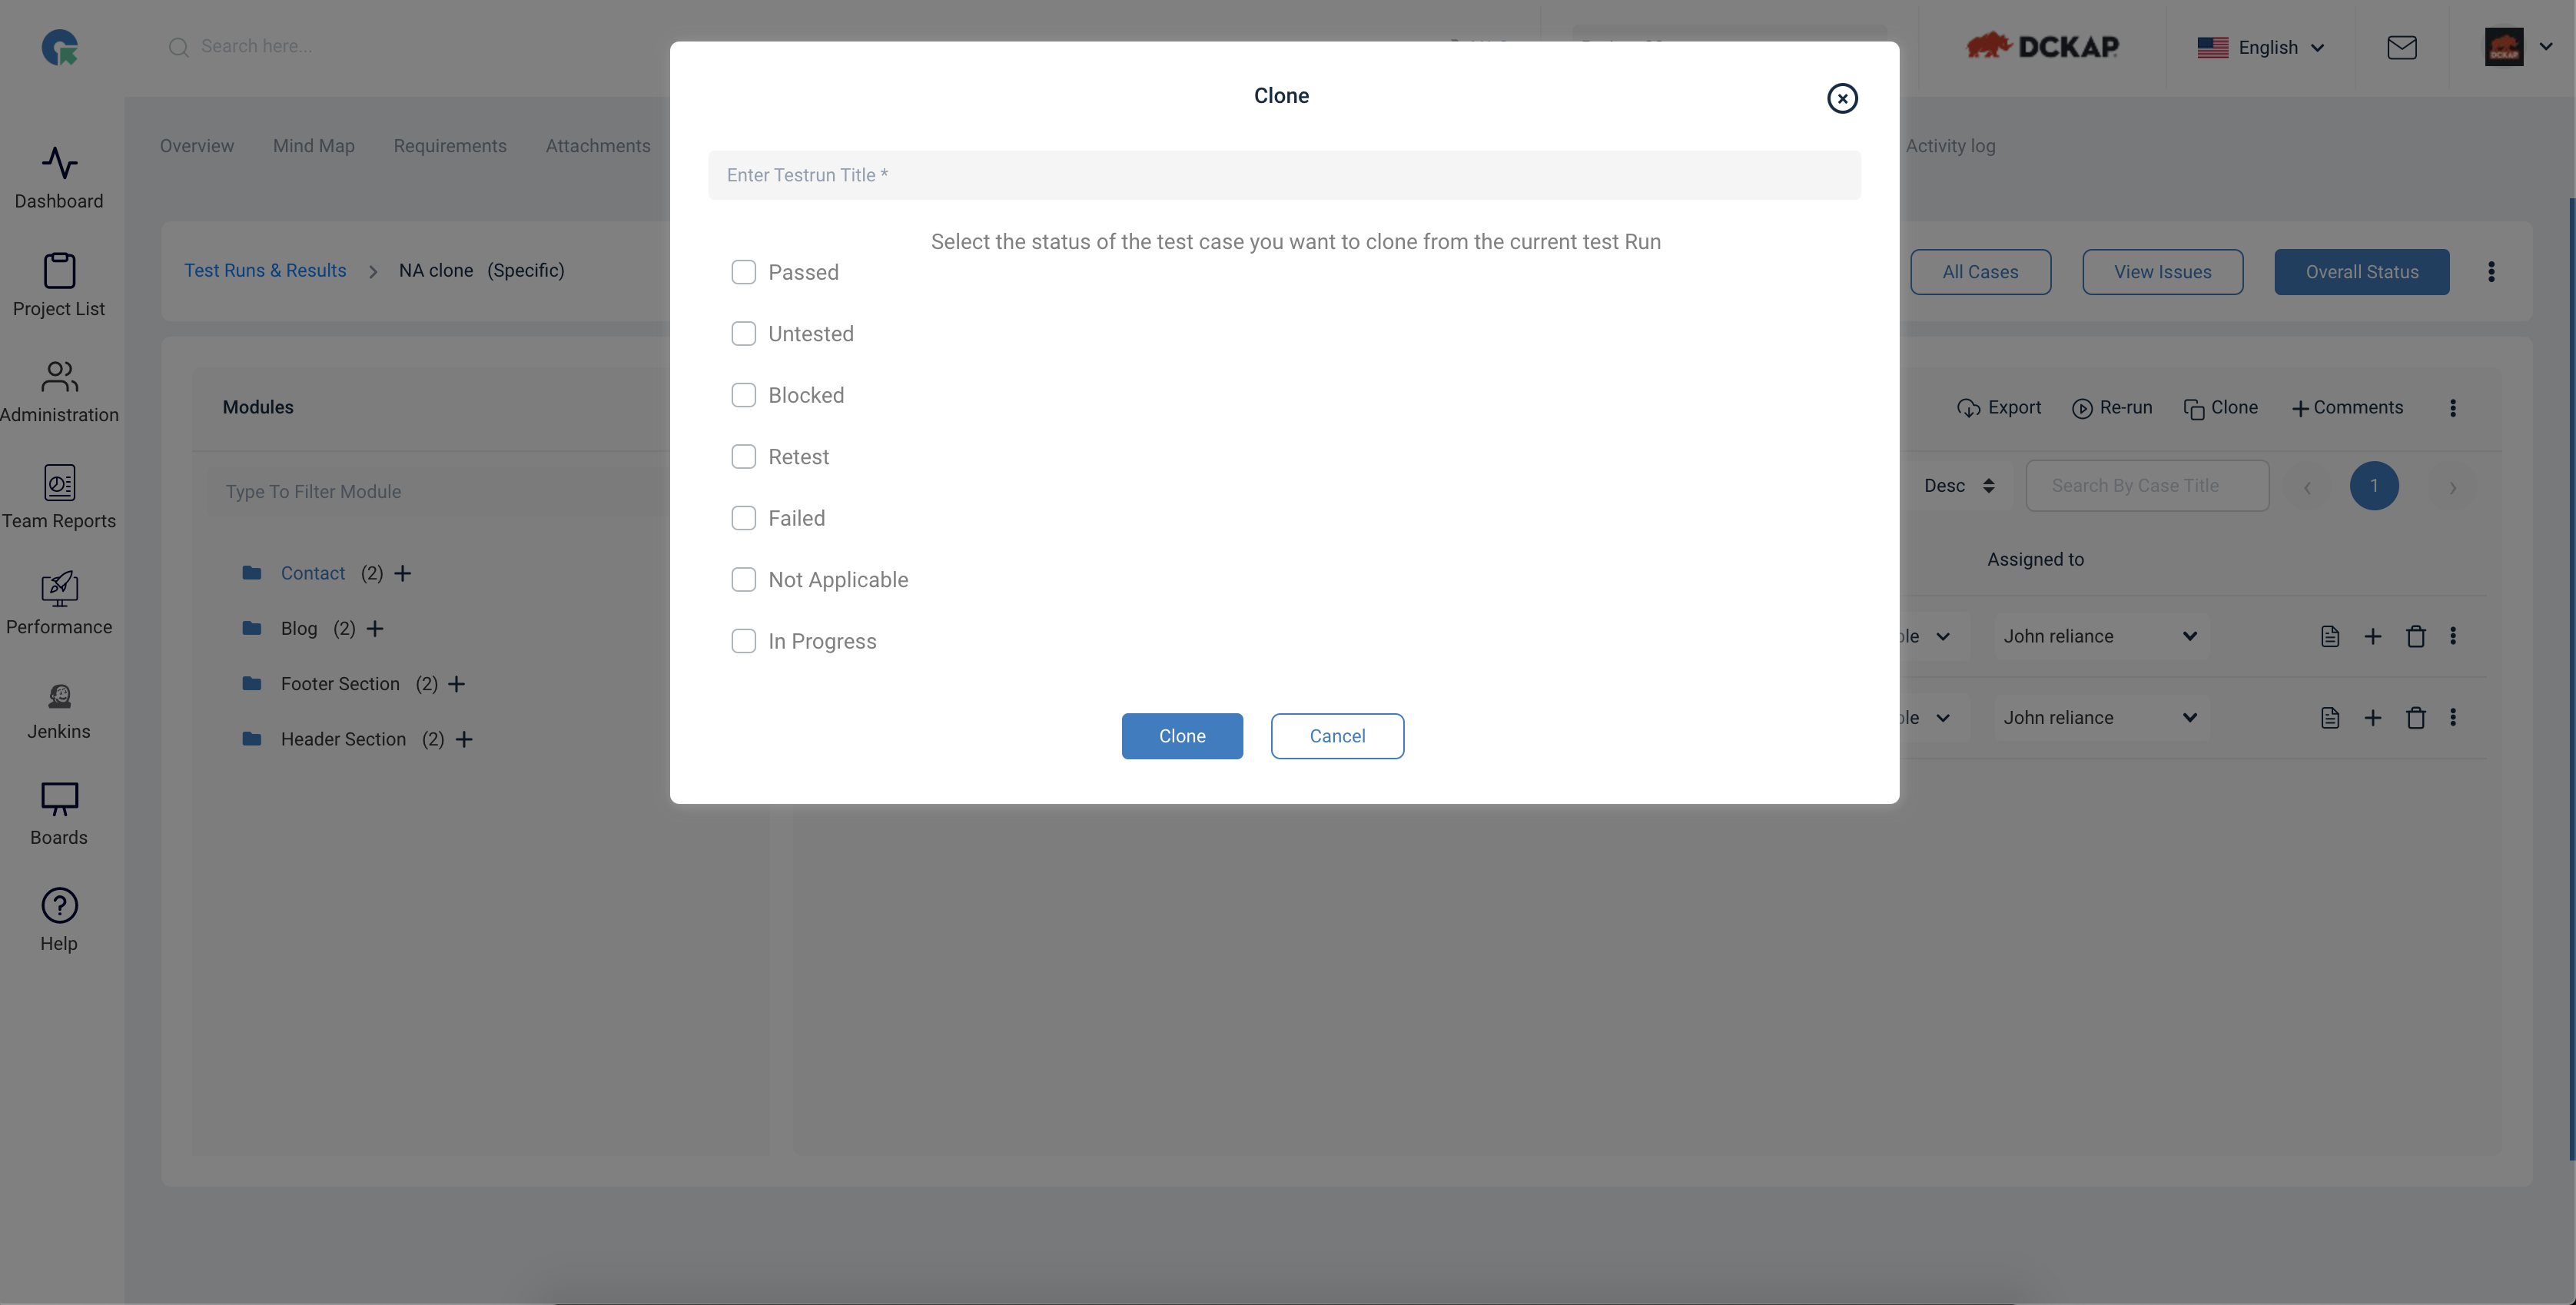
Task: Click the second row document icon
Action: click(x=2330, y=718)
